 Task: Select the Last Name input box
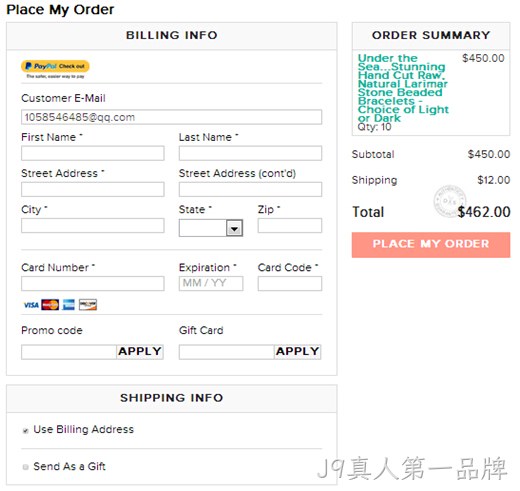click(250, 153)
